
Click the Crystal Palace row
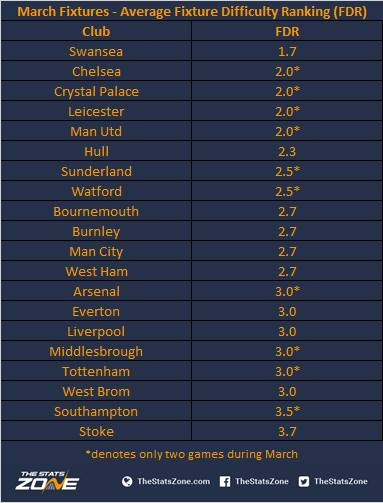tap(192, 91)
